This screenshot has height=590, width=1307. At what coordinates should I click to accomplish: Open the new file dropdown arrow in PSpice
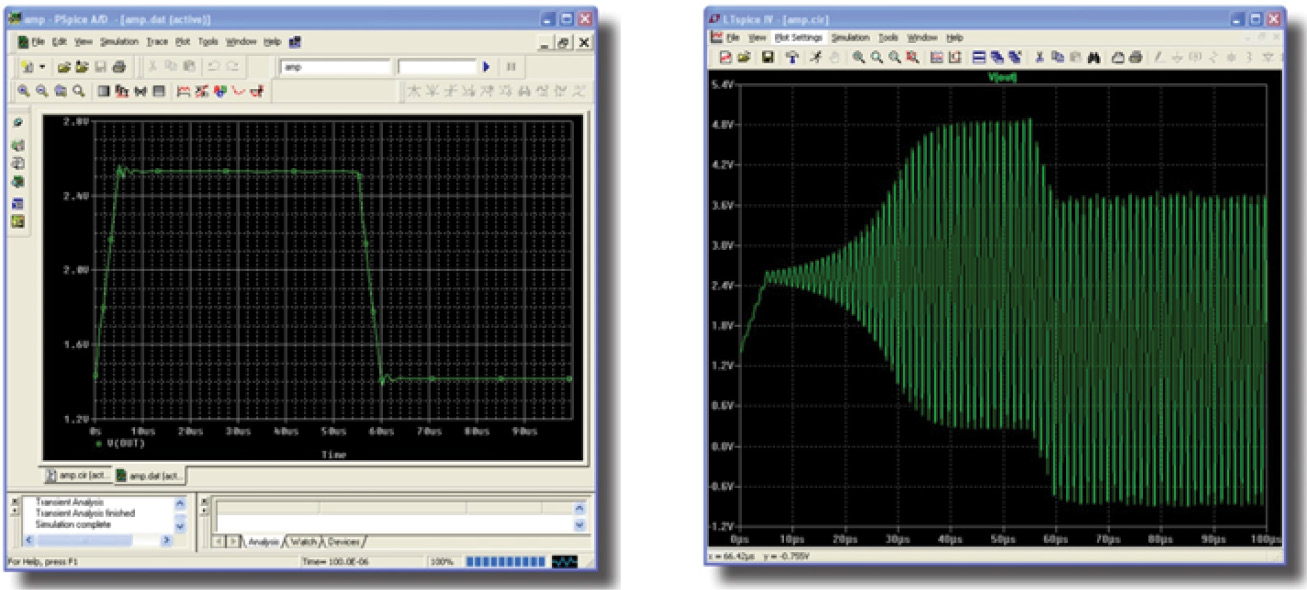pos(42,67)
